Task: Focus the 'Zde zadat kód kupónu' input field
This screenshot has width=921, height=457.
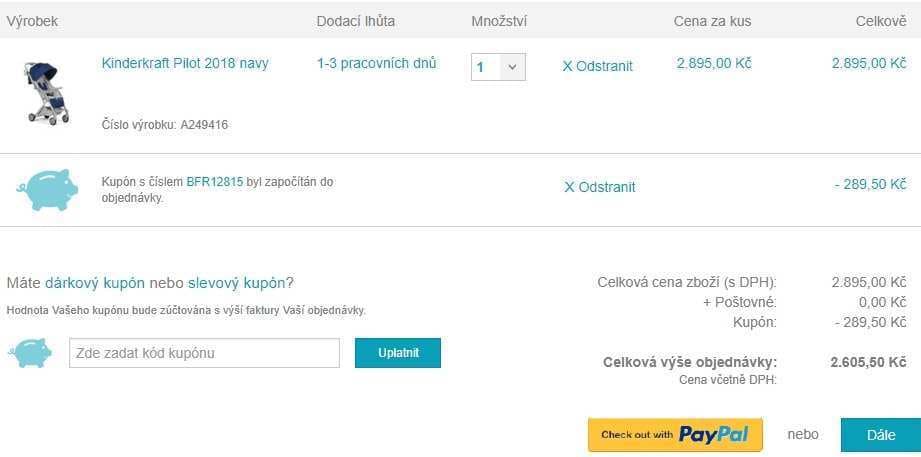Action: [204, 353]
